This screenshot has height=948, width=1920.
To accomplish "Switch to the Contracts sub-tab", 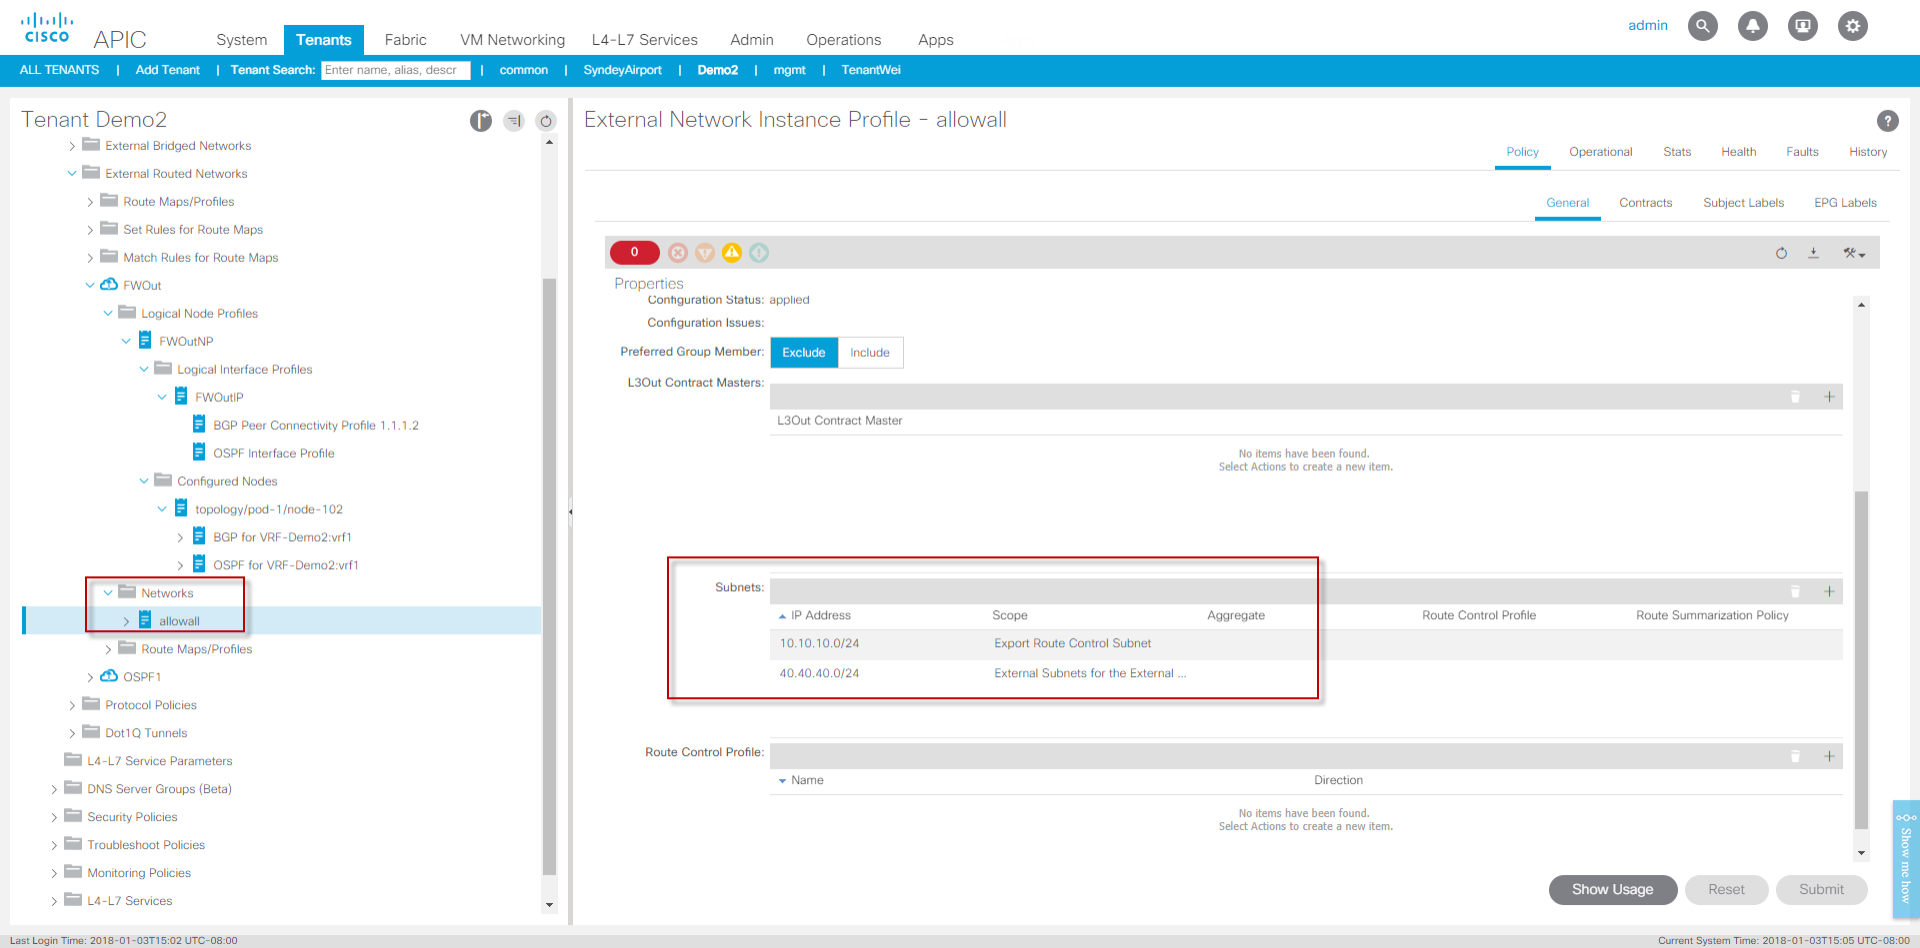I will tap(1645, 203).
